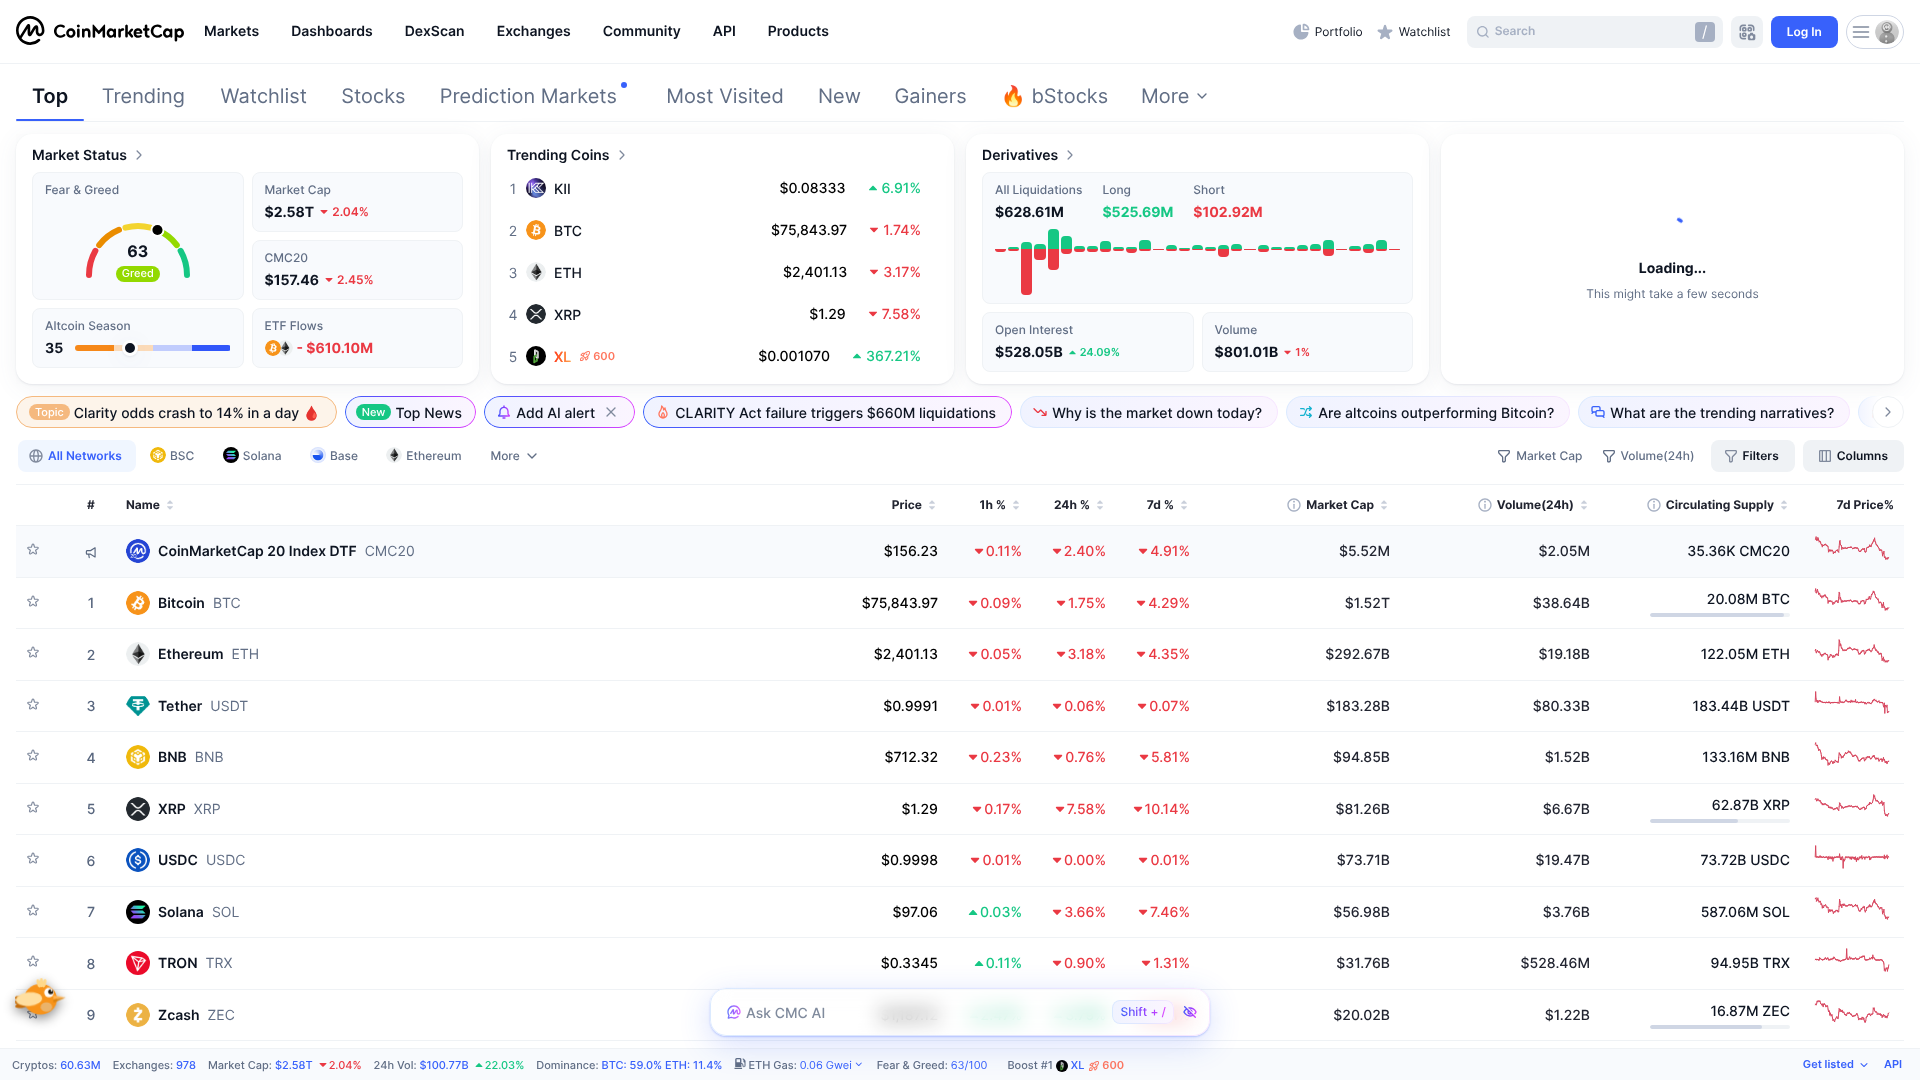The height and width of the screenshot is (1080, 1920).
Task: Click the hide icon in Ask CMC AI bar
Action: 1190,1012
